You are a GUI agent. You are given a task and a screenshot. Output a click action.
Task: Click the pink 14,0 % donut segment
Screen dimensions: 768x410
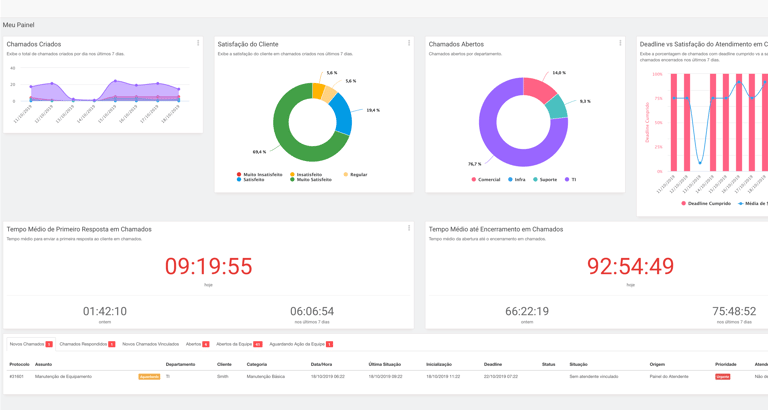(539, 89)
